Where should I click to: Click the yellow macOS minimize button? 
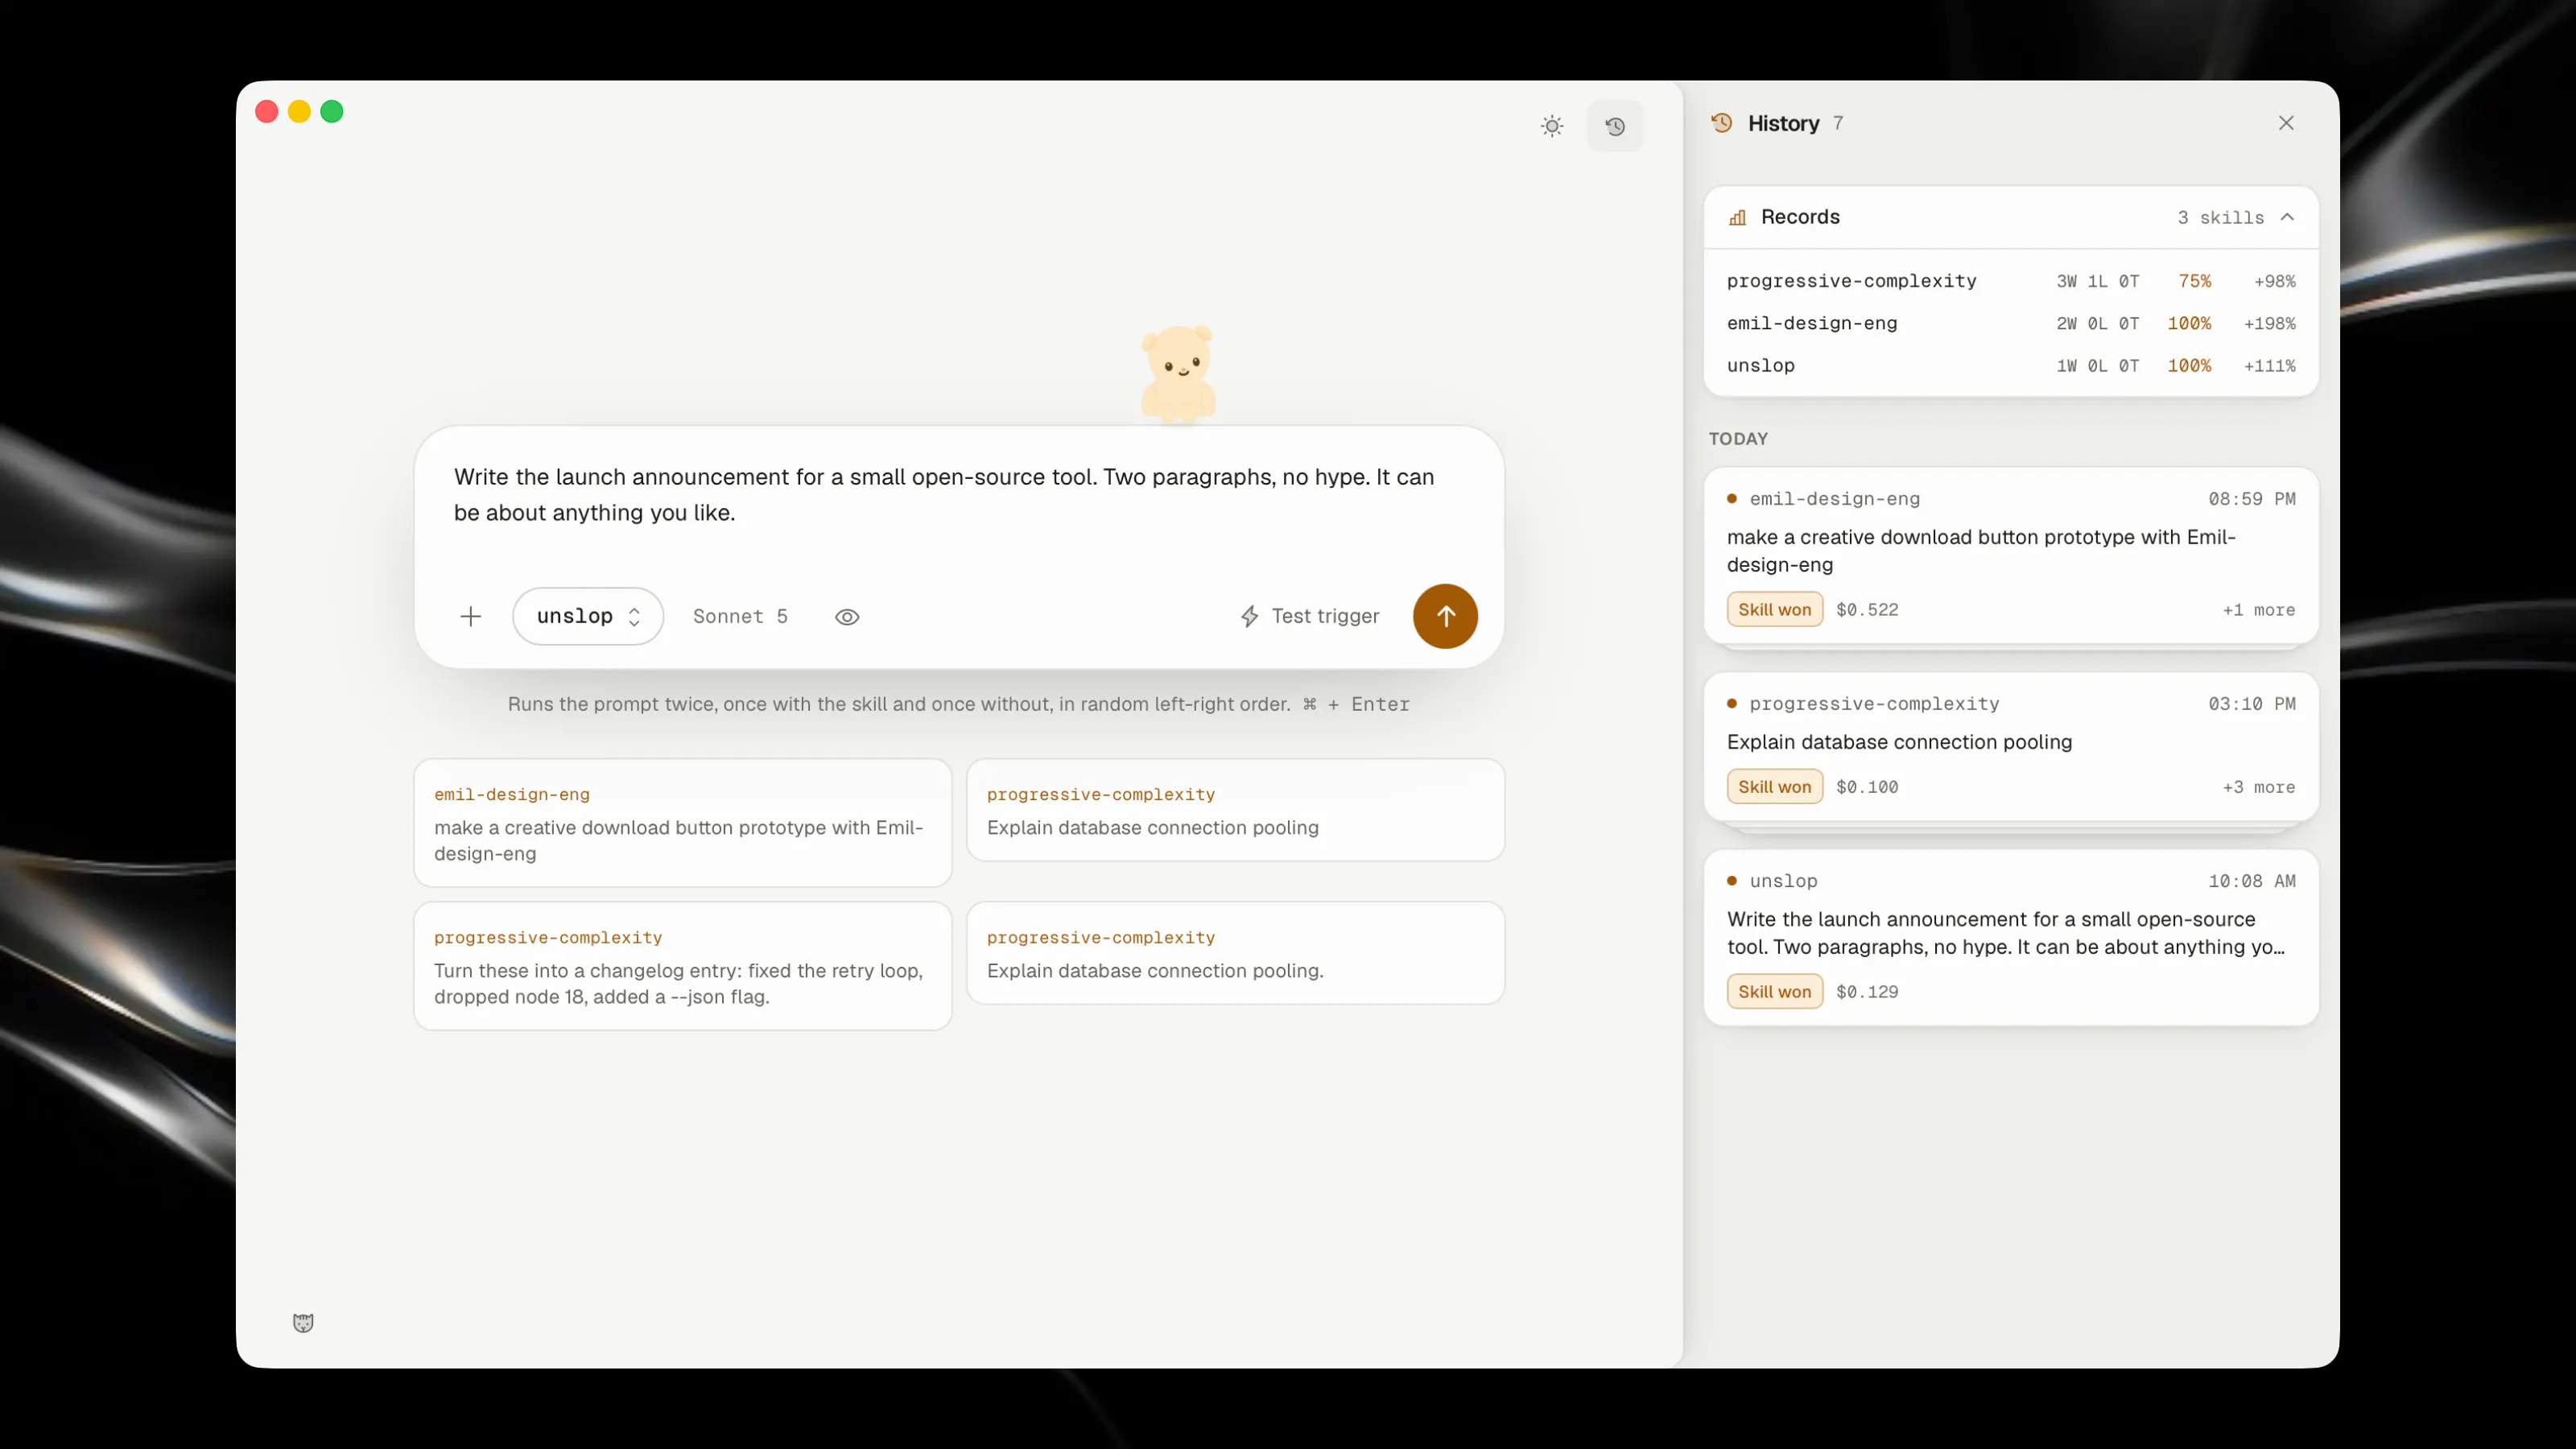coord(299,111)
